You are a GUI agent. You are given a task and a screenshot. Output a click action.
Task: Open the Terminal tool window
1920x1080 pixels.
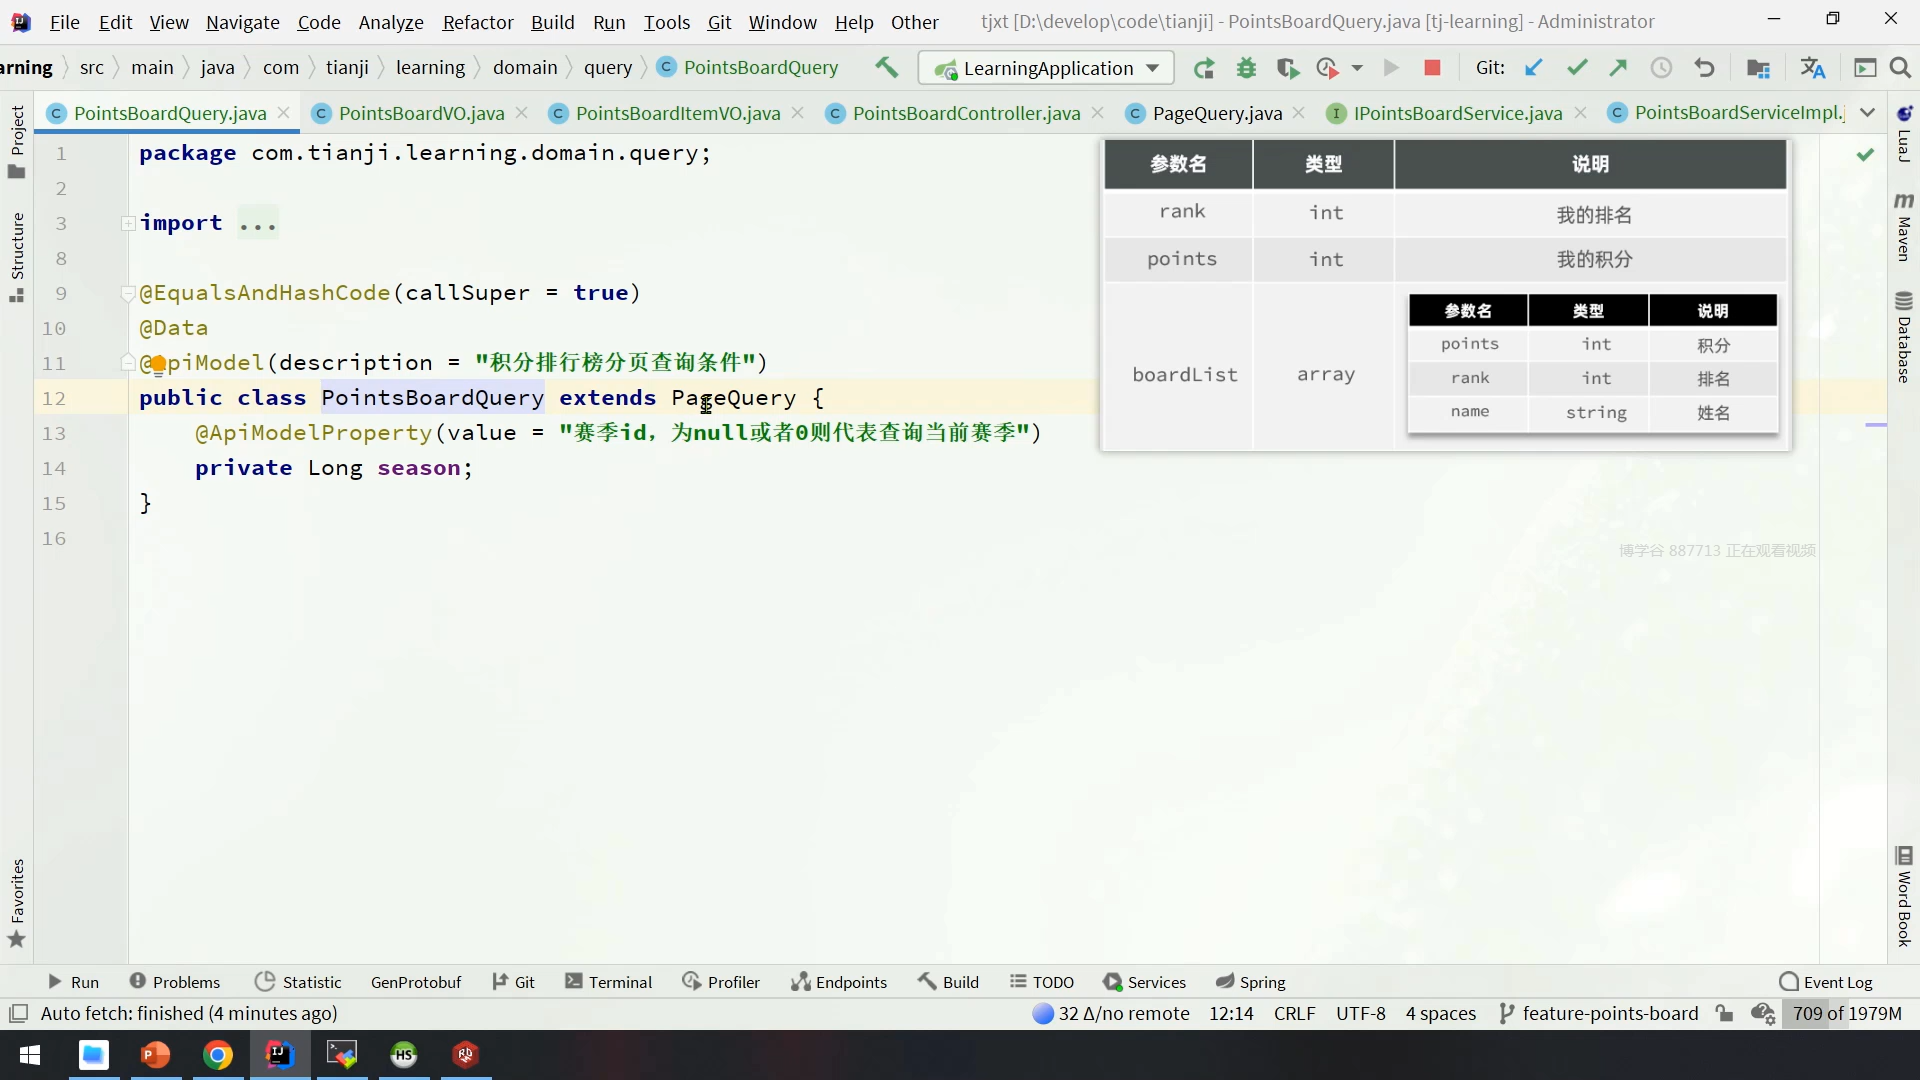(608, 982)
